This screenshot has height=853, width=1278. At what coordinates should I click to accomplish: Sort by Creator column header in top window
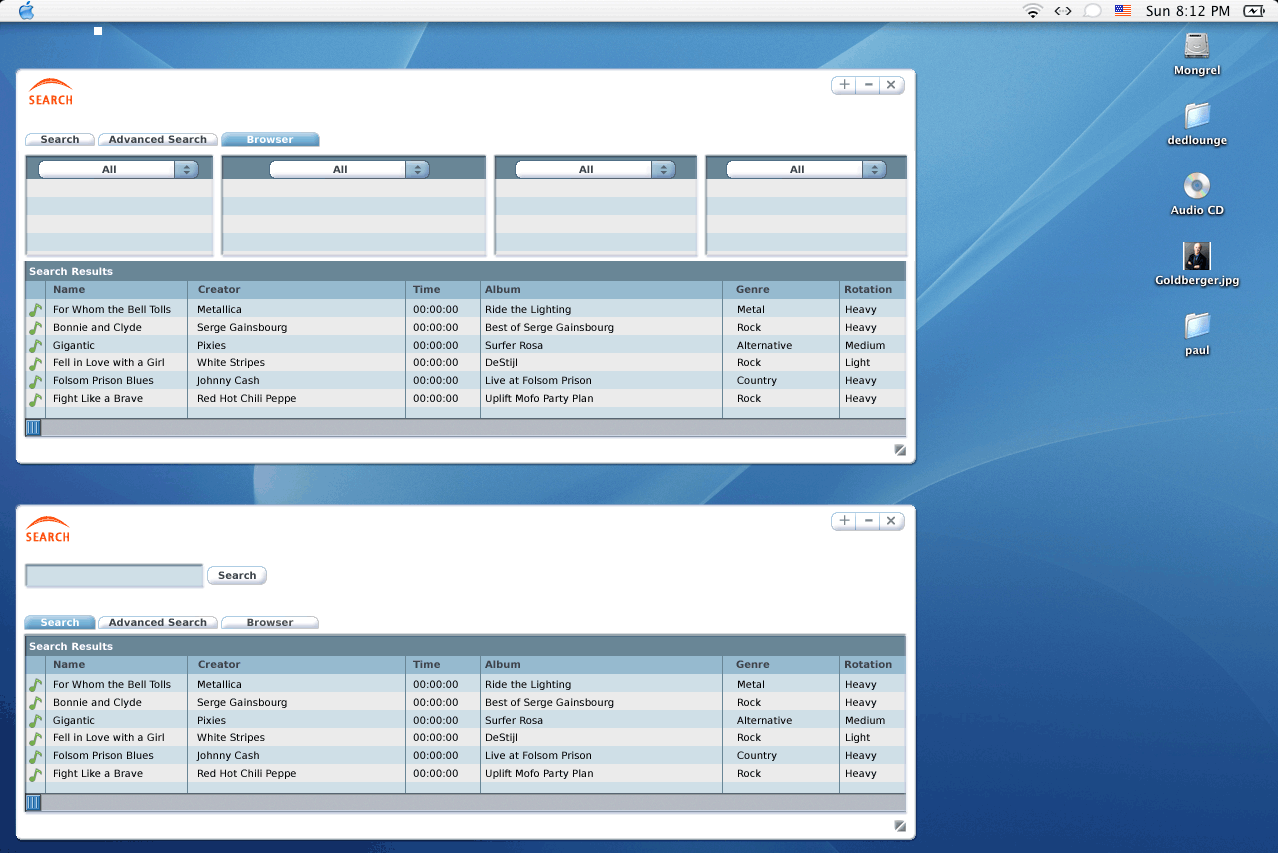coord(298,290)
